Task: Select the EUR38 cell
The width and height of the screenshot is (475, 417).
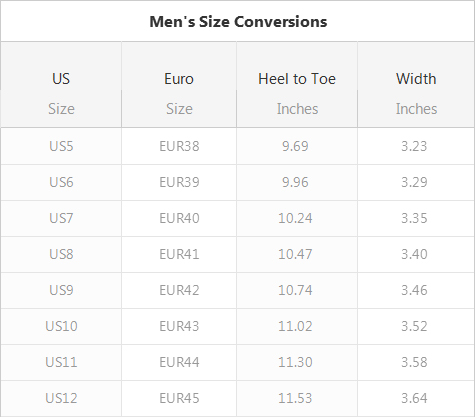Action: [179, 146]
